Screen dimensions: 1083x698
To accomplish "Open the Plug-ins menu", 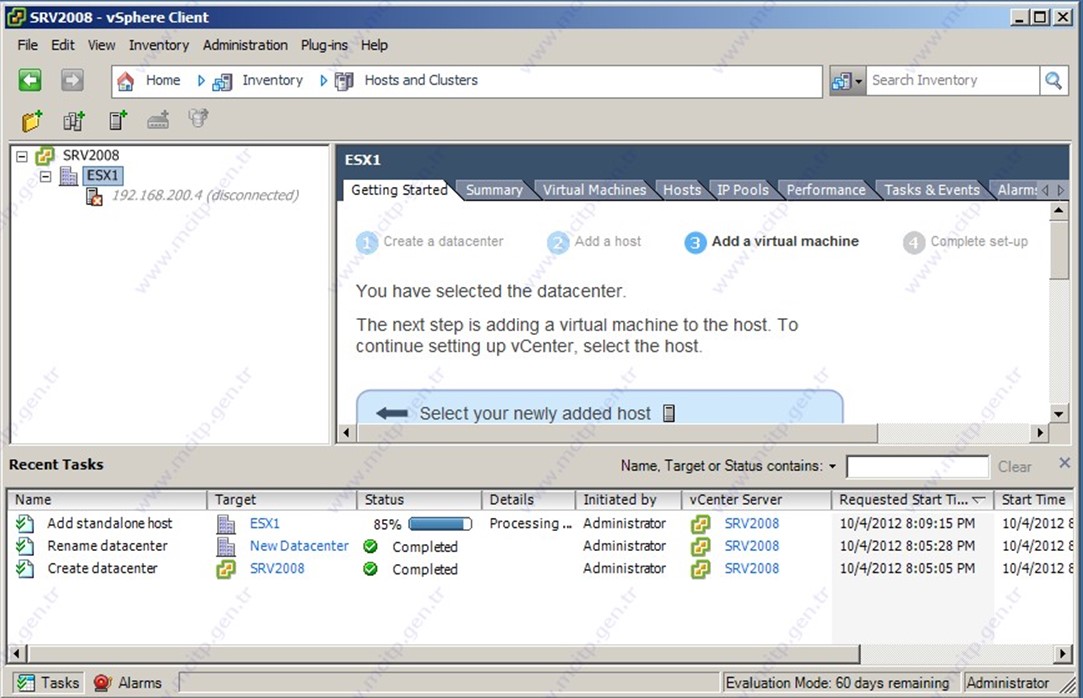I will pos(324,45).
